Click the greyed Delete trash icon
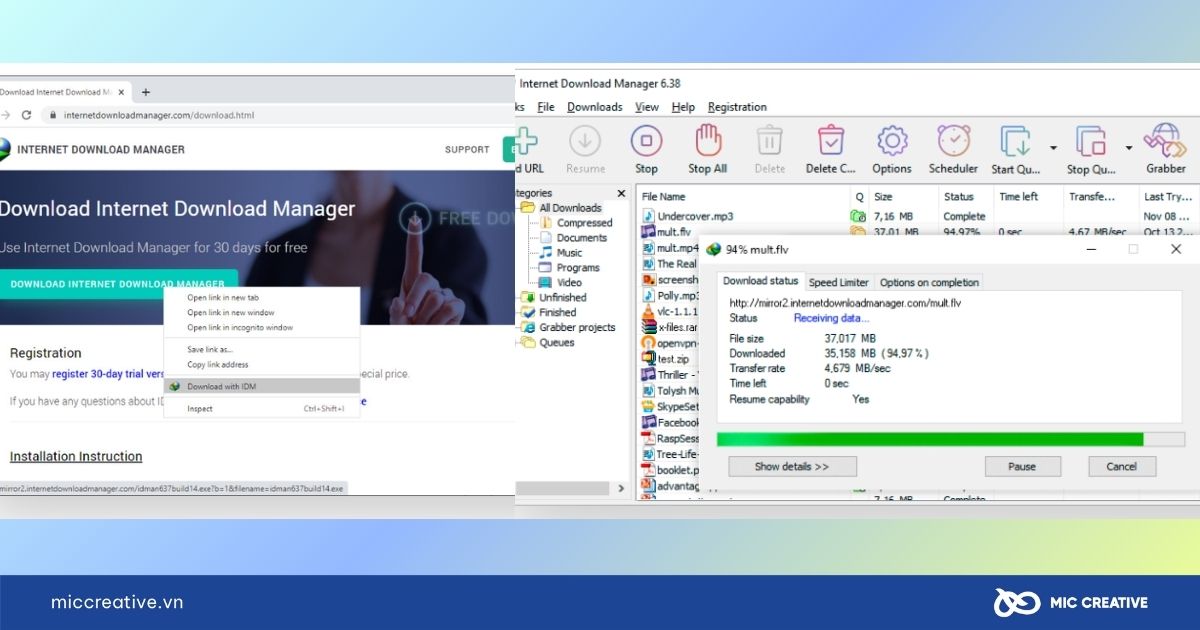 (x=769, y=141)
